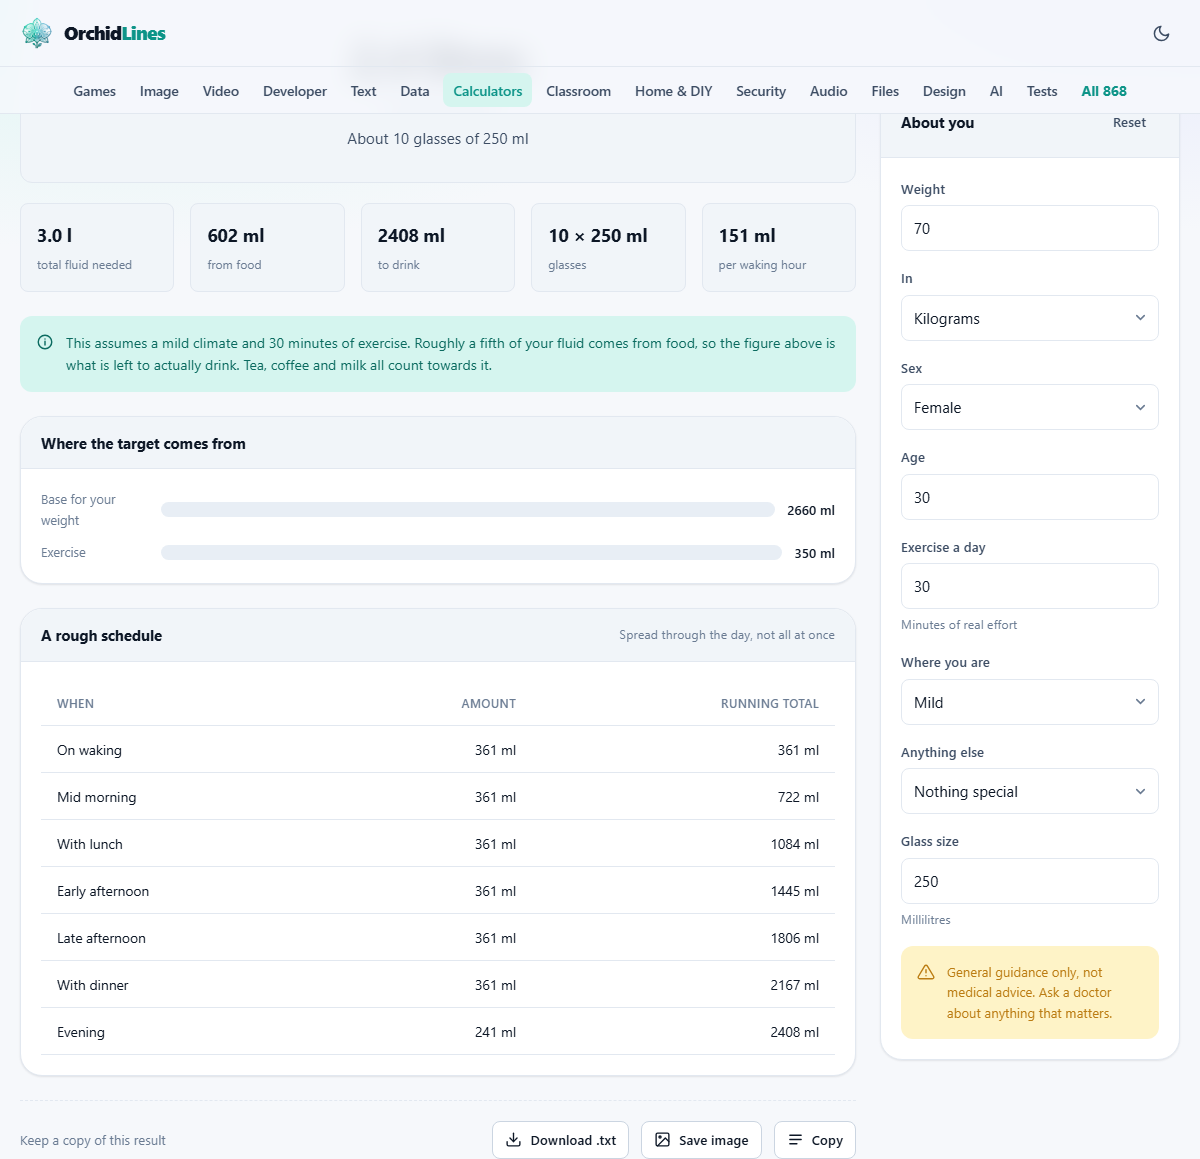The width and height of the screenshot is (1200, 1159).
Task: Select the Late afternoon schedule row
Action: [438, 938]
